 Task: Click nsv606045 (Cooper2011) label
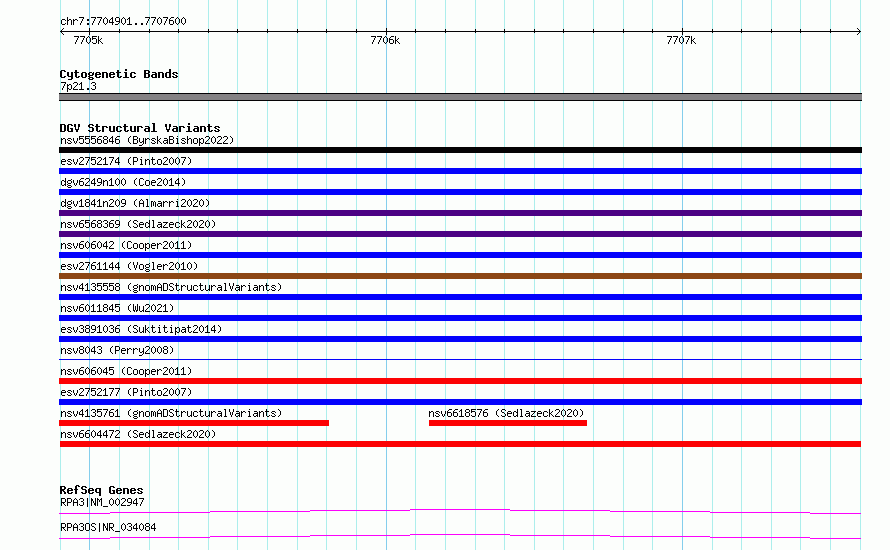pos(126,371)
